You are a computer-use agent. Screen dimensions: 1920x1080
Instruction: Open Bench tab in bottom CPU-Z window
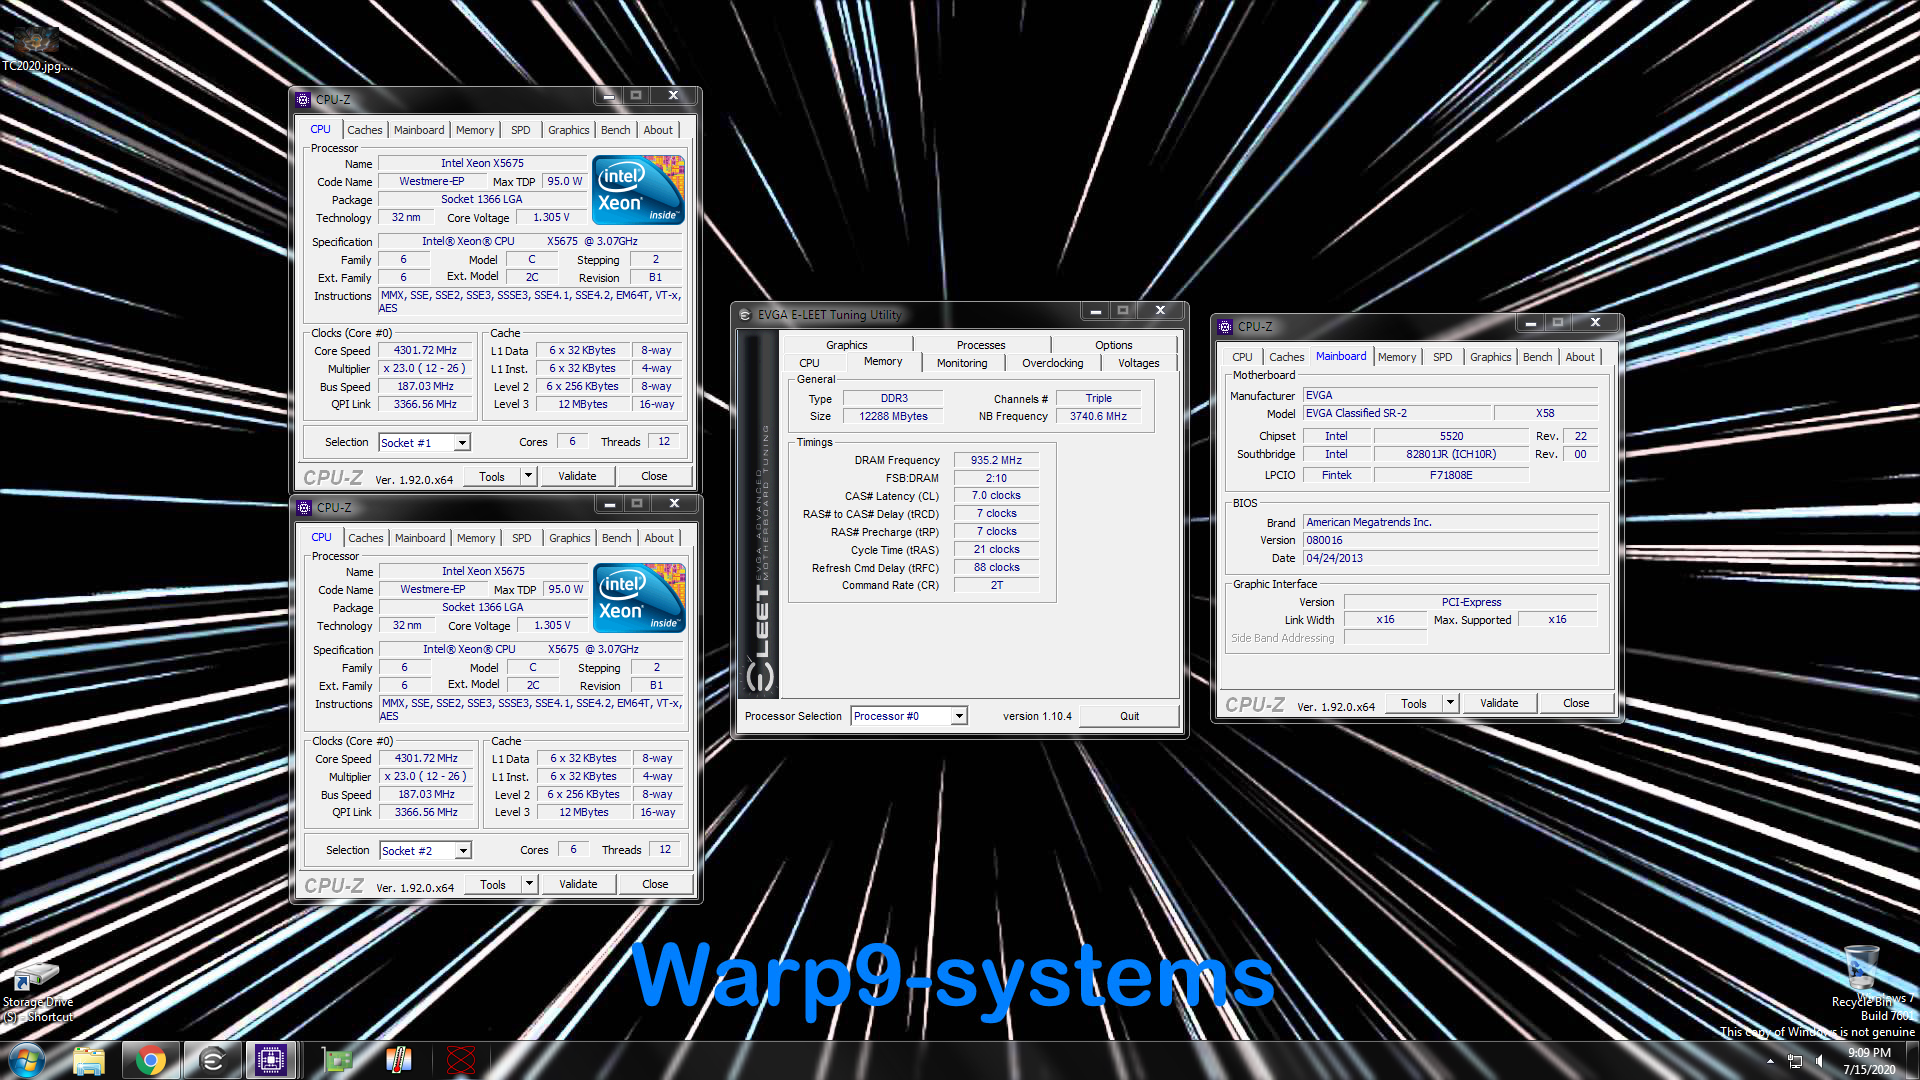point(617,538)
